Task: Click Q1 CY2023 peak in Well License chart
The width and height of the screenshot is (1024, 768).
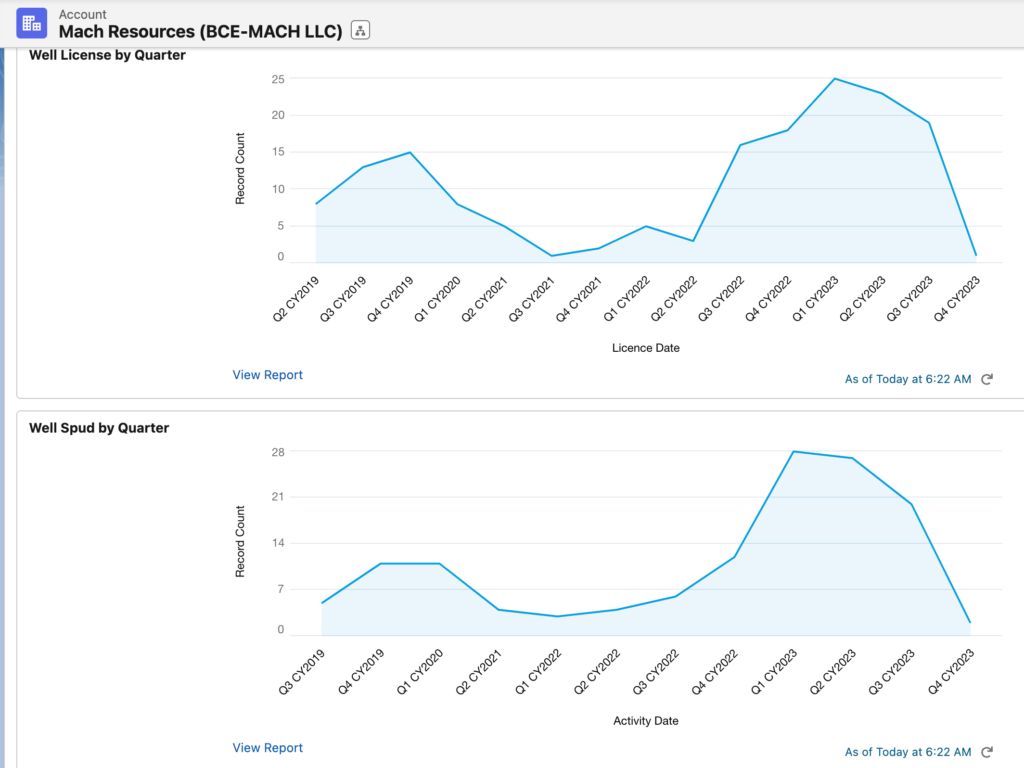Action: click(835, 79)
